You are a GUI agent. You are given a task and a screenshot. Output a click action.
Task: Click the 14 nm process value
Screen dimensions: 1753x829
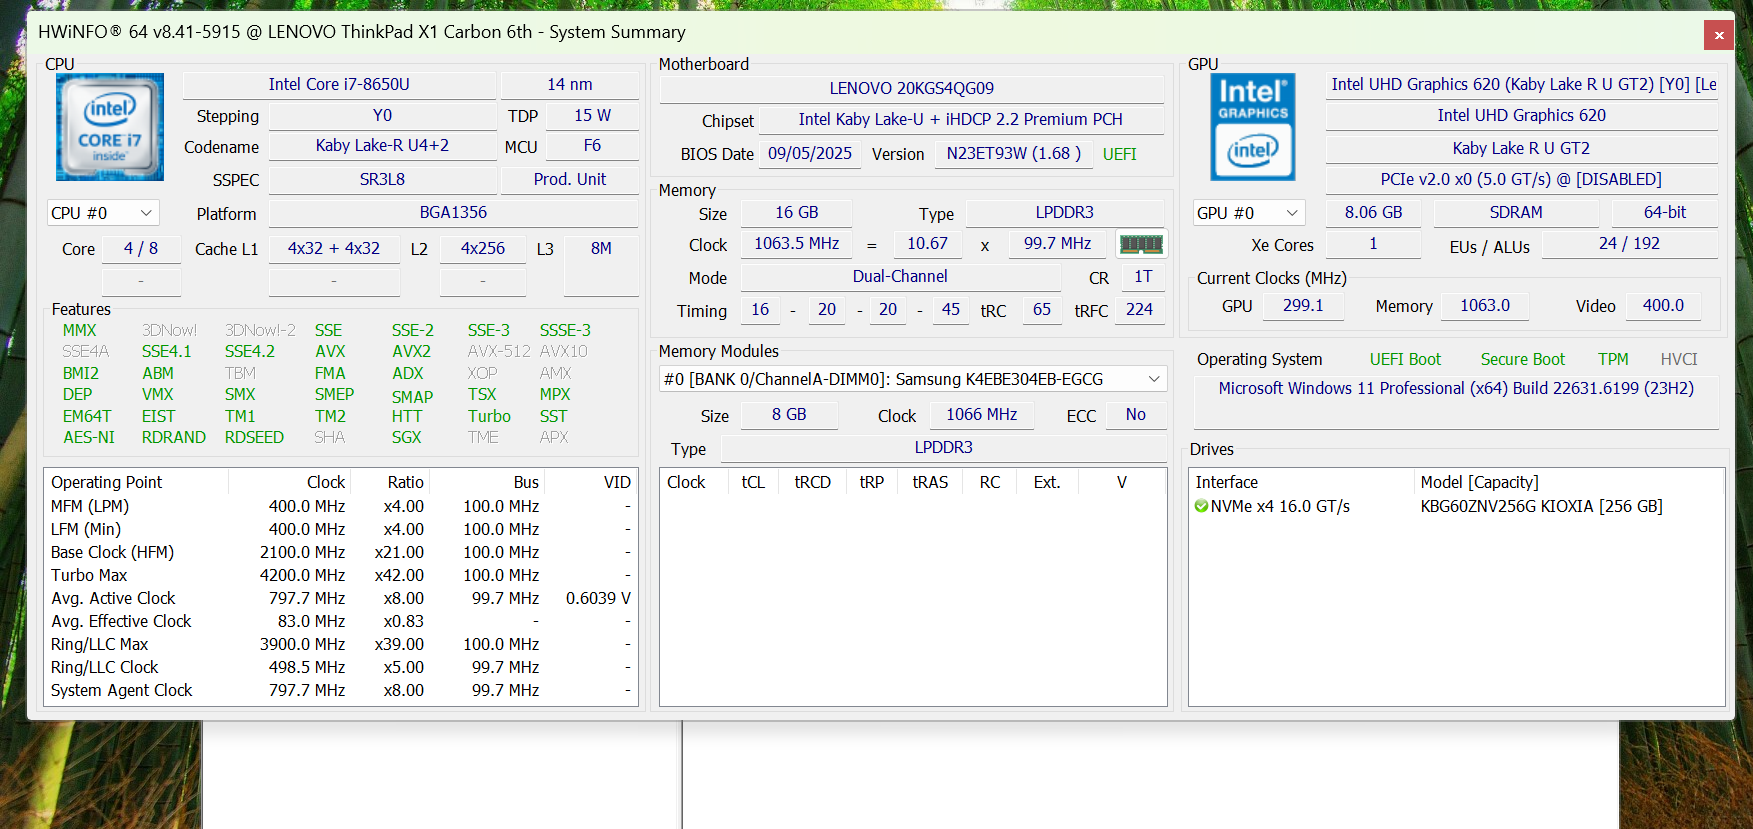click(x=570, y=85)
